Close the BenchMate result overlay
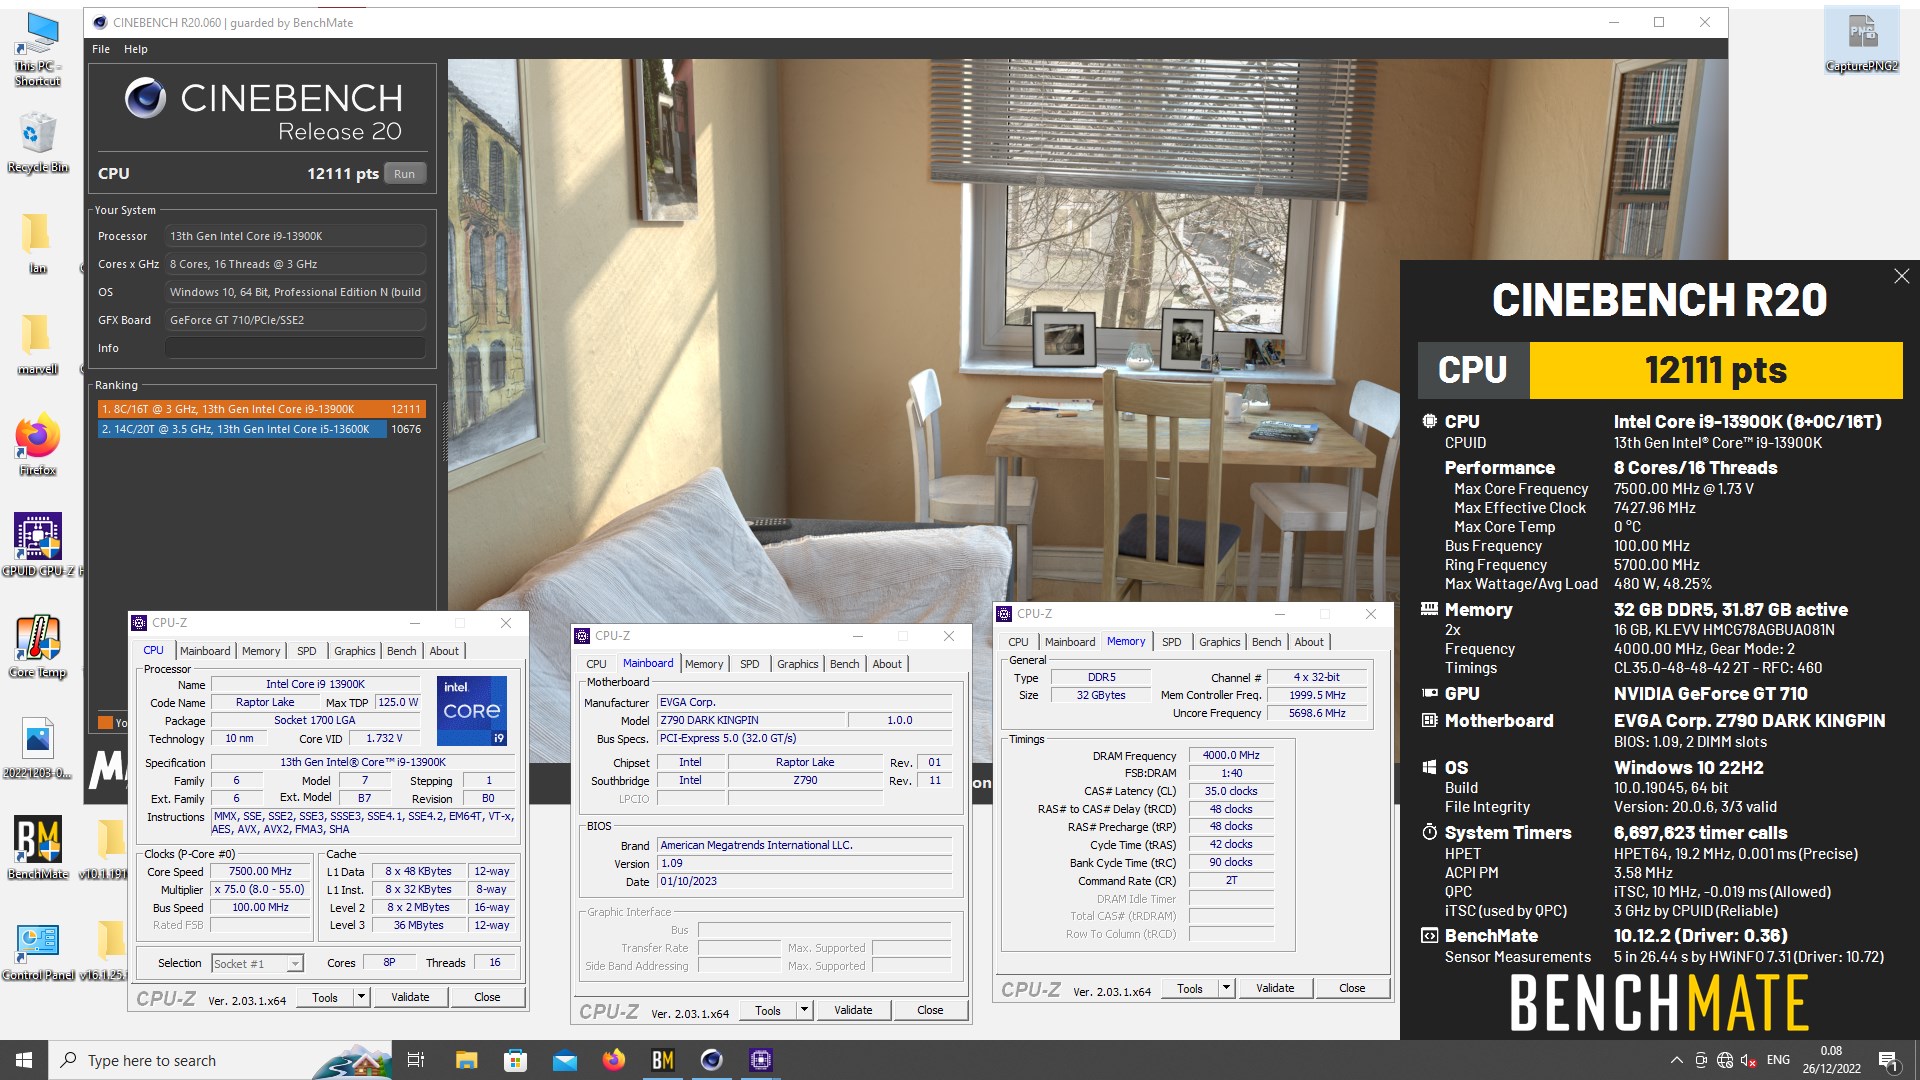Image resolution: width=1920 pixels, height=1080 pixels. tap(1901, 276)
